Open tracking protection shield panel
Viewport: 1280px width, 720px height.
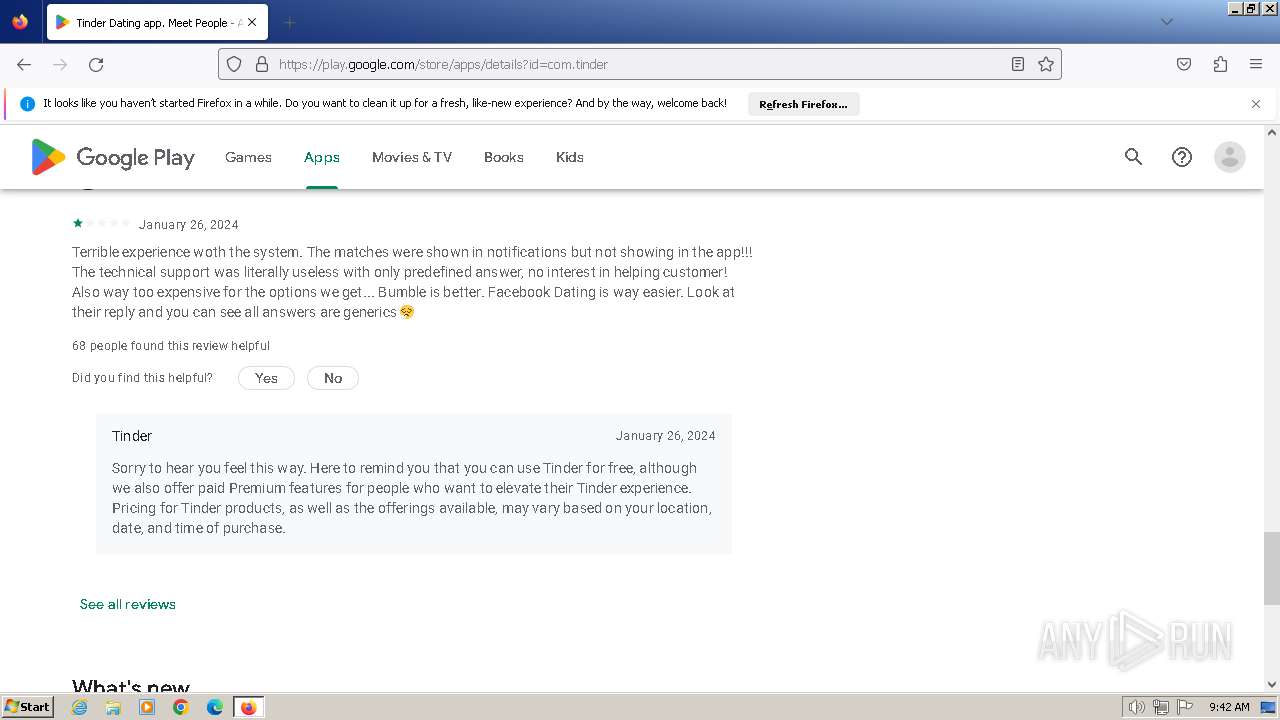(x=234, y=64)
